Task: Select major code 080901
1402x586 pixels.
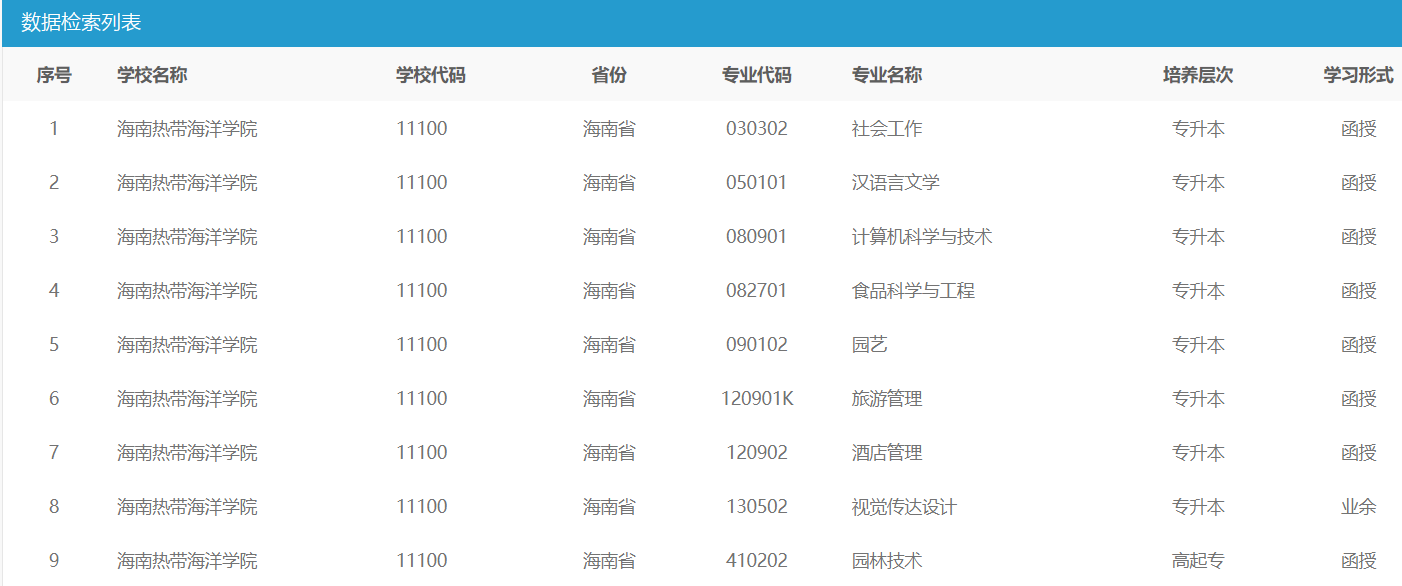Action: 757,237
